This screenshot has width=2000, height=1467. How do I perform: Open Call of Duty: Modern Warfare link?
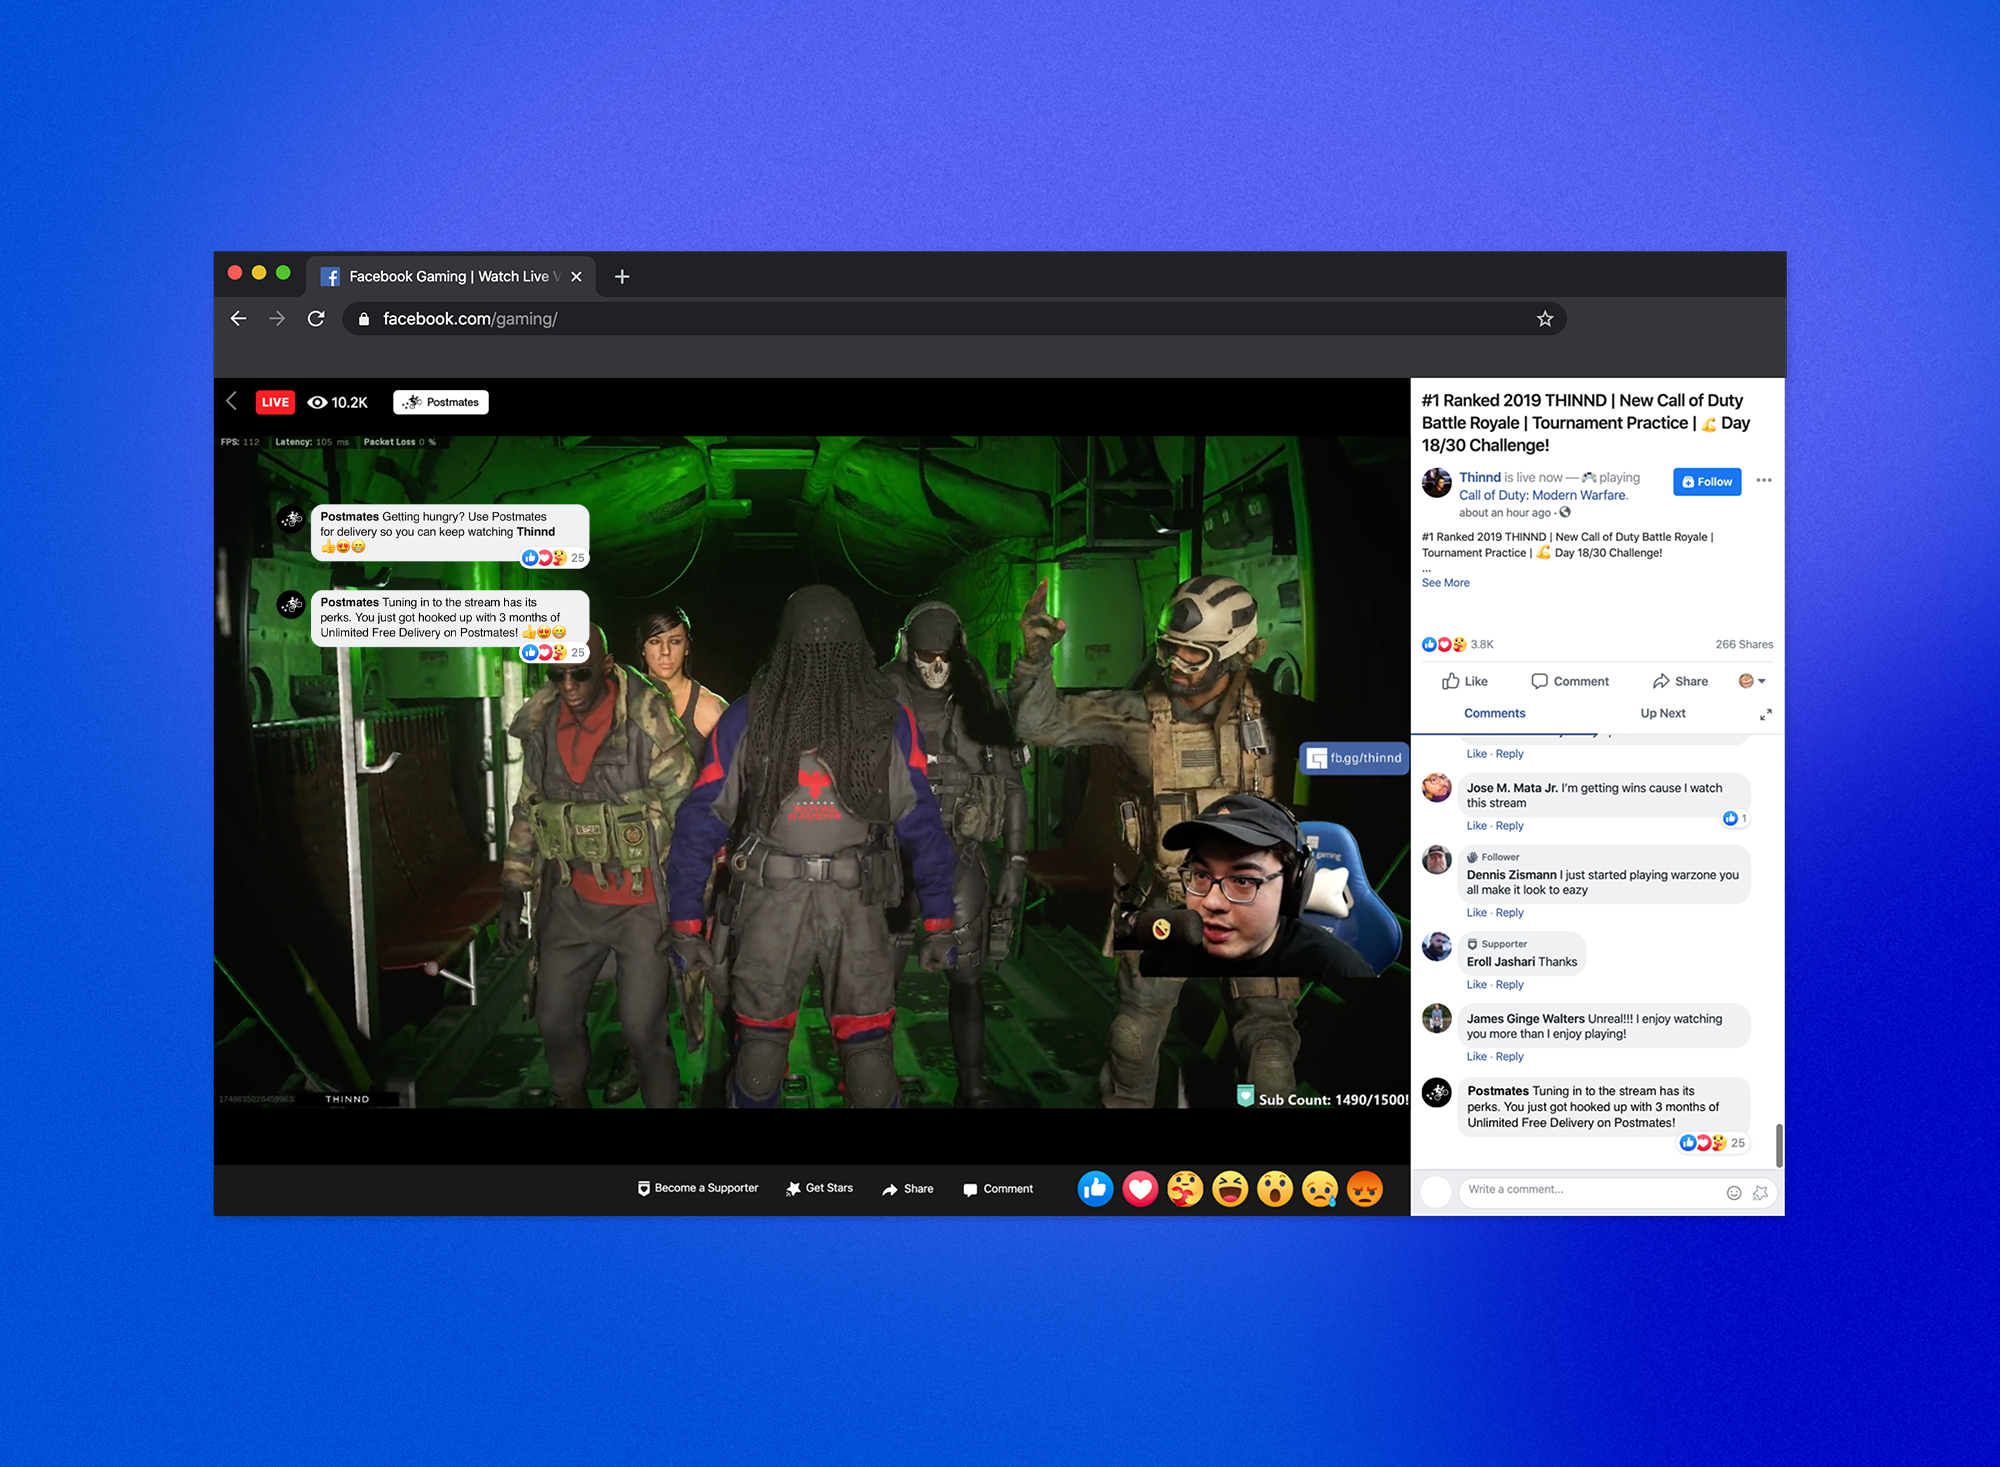click(1543, 495)
